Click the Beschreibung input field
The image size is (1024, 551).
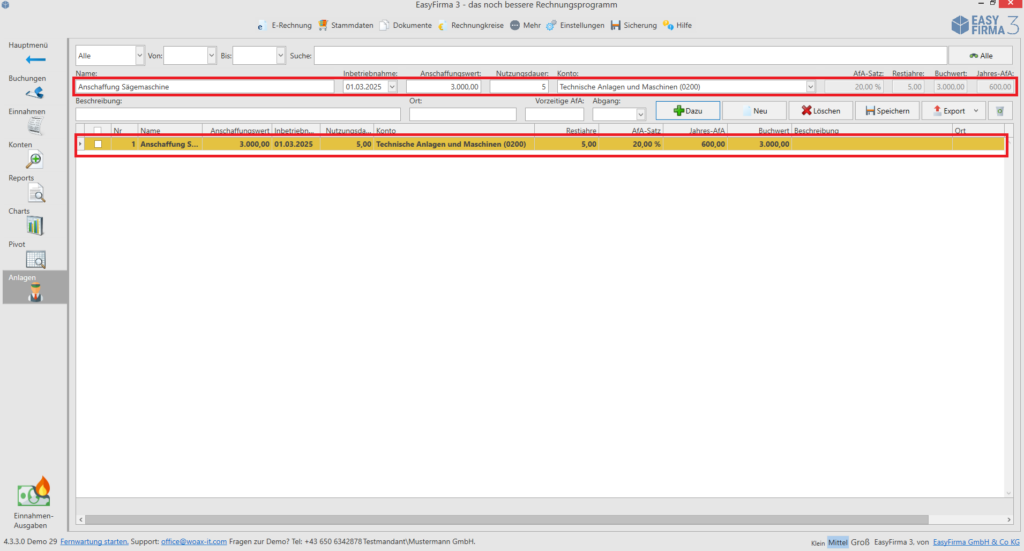238,114
